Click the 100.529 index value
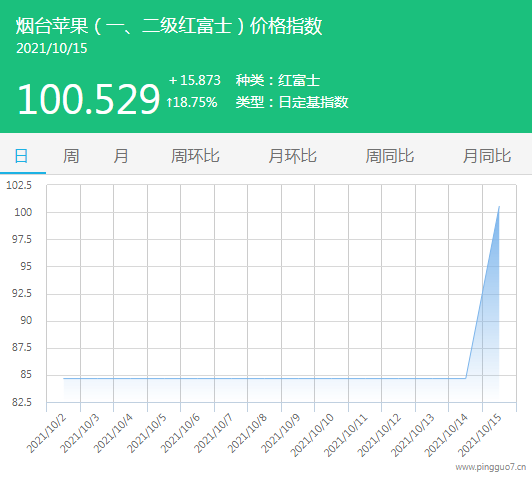Screen dimensions: 532x477 88,99
